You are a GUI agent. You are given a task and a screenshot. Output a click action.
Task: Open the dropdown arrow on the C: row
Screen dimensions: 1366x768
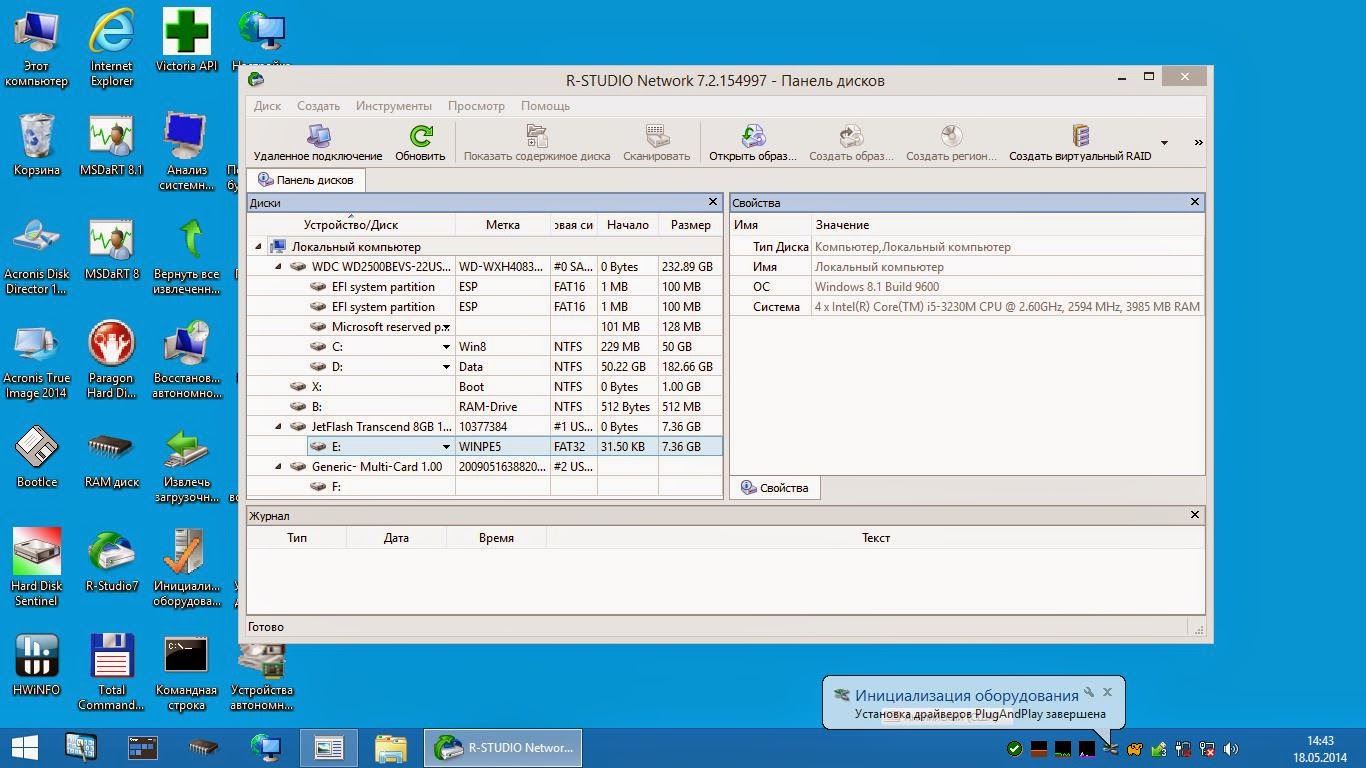coord(446,347)
